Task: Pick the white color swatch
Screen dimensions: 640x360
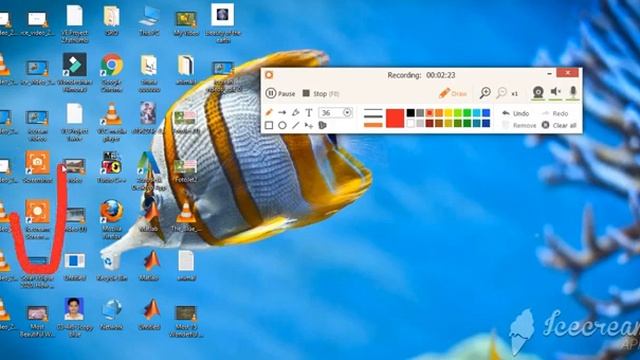Action: [411, 123]
